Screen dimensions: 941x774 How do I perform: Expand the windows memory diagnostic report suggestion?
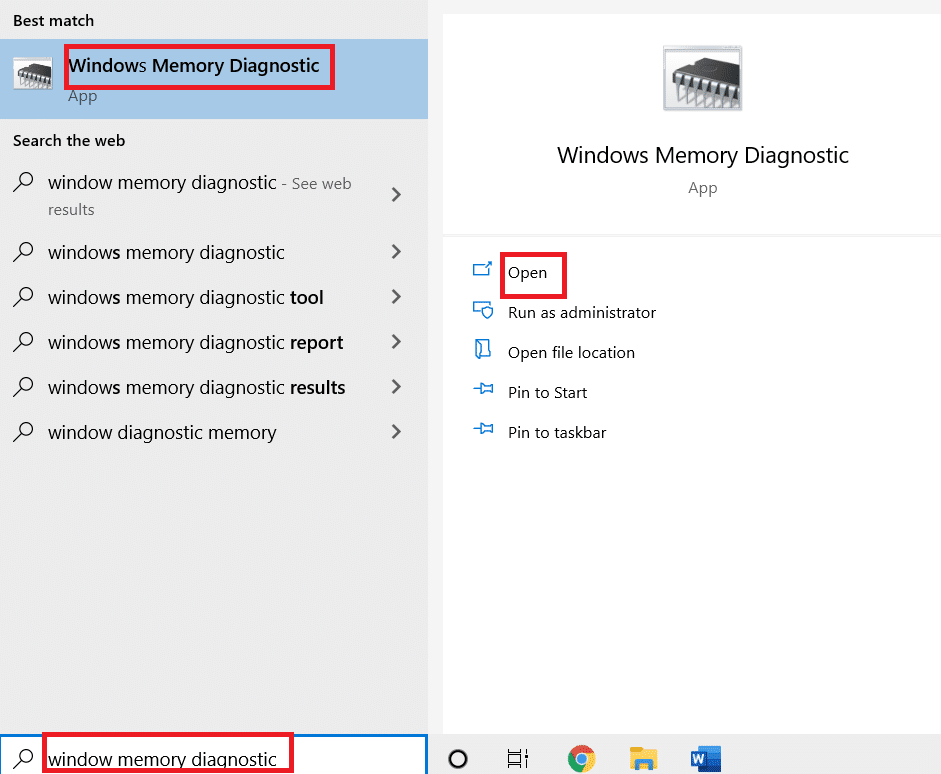click(396, 342)
